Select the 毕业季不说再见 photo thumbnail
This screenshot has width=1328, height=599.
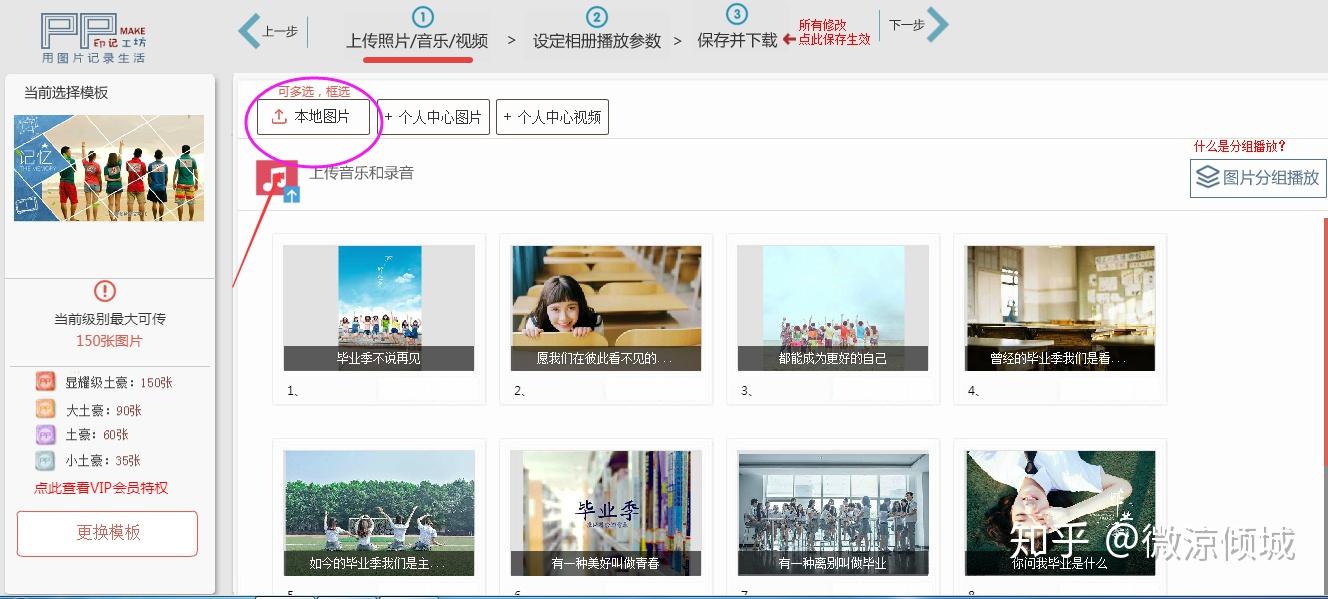pyautogui.click(x=379, y=308)
